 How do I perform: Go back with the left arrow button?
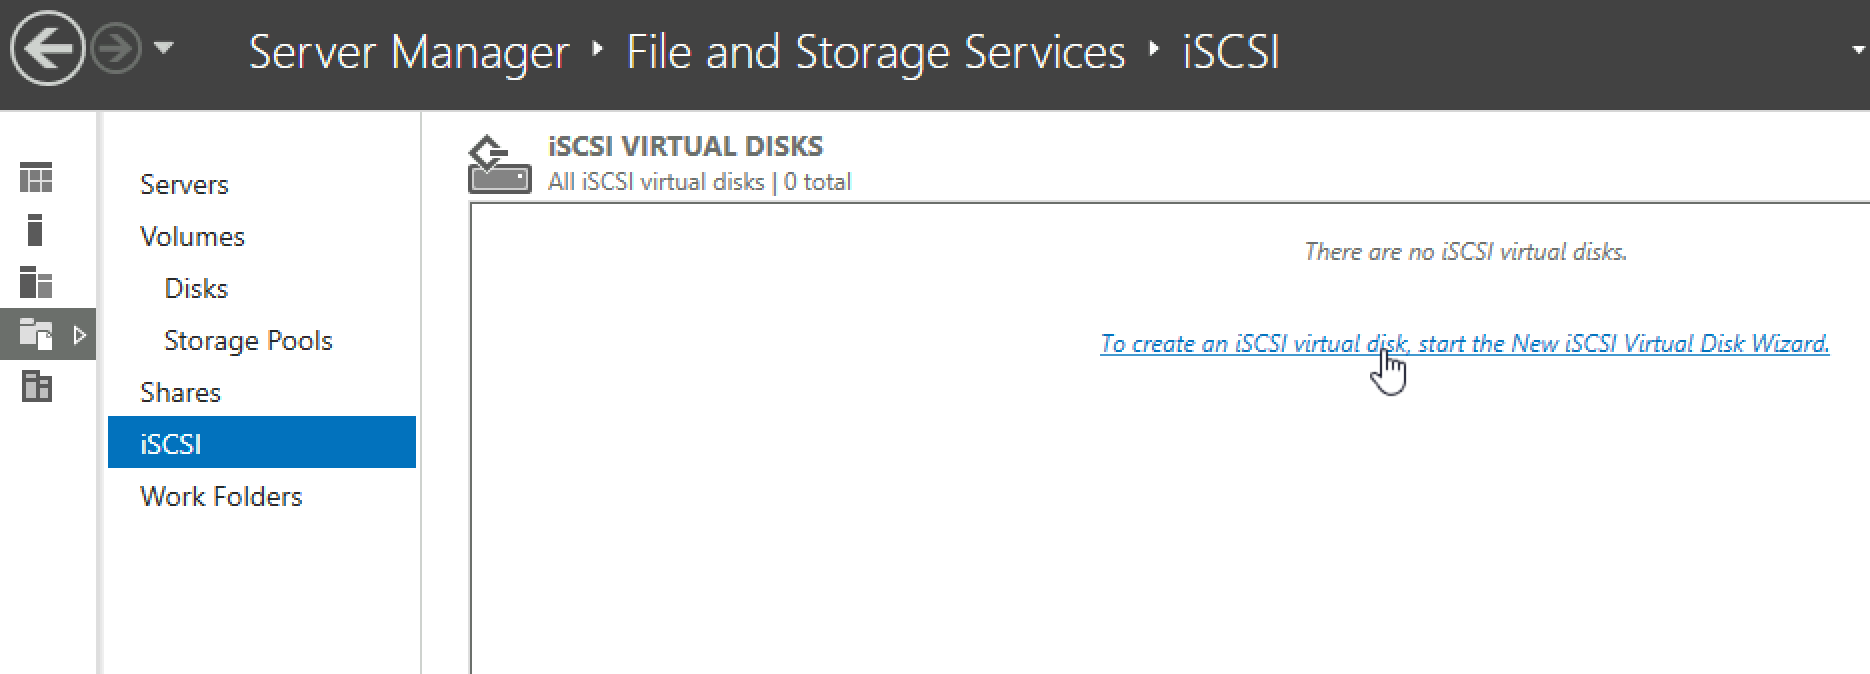tap(47, 48)
